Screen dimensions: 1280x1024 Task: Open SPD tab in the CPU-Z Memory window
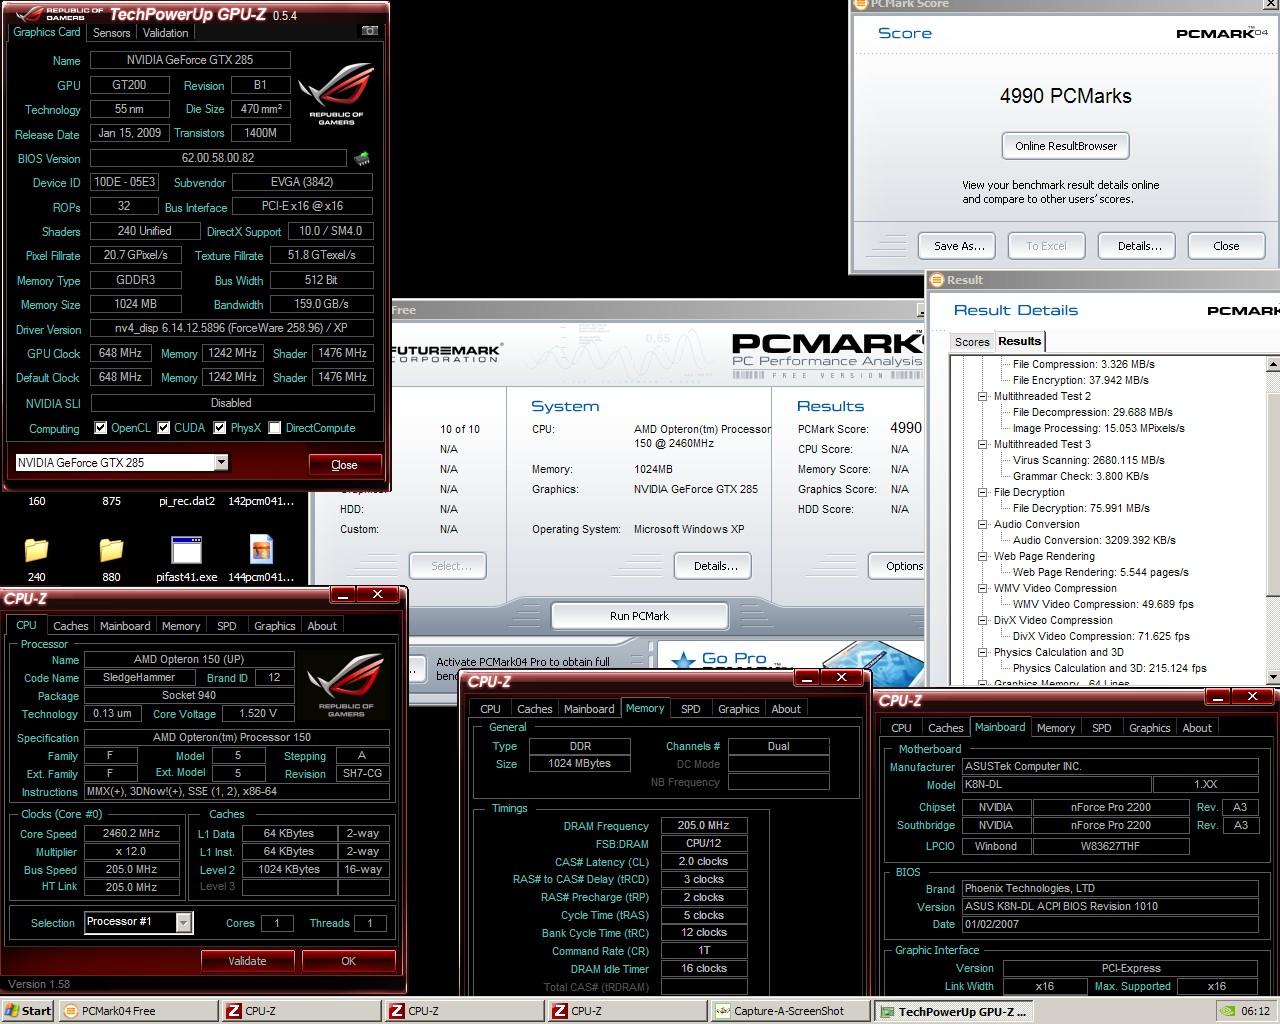pyautogui.click(x=691, y=709)
